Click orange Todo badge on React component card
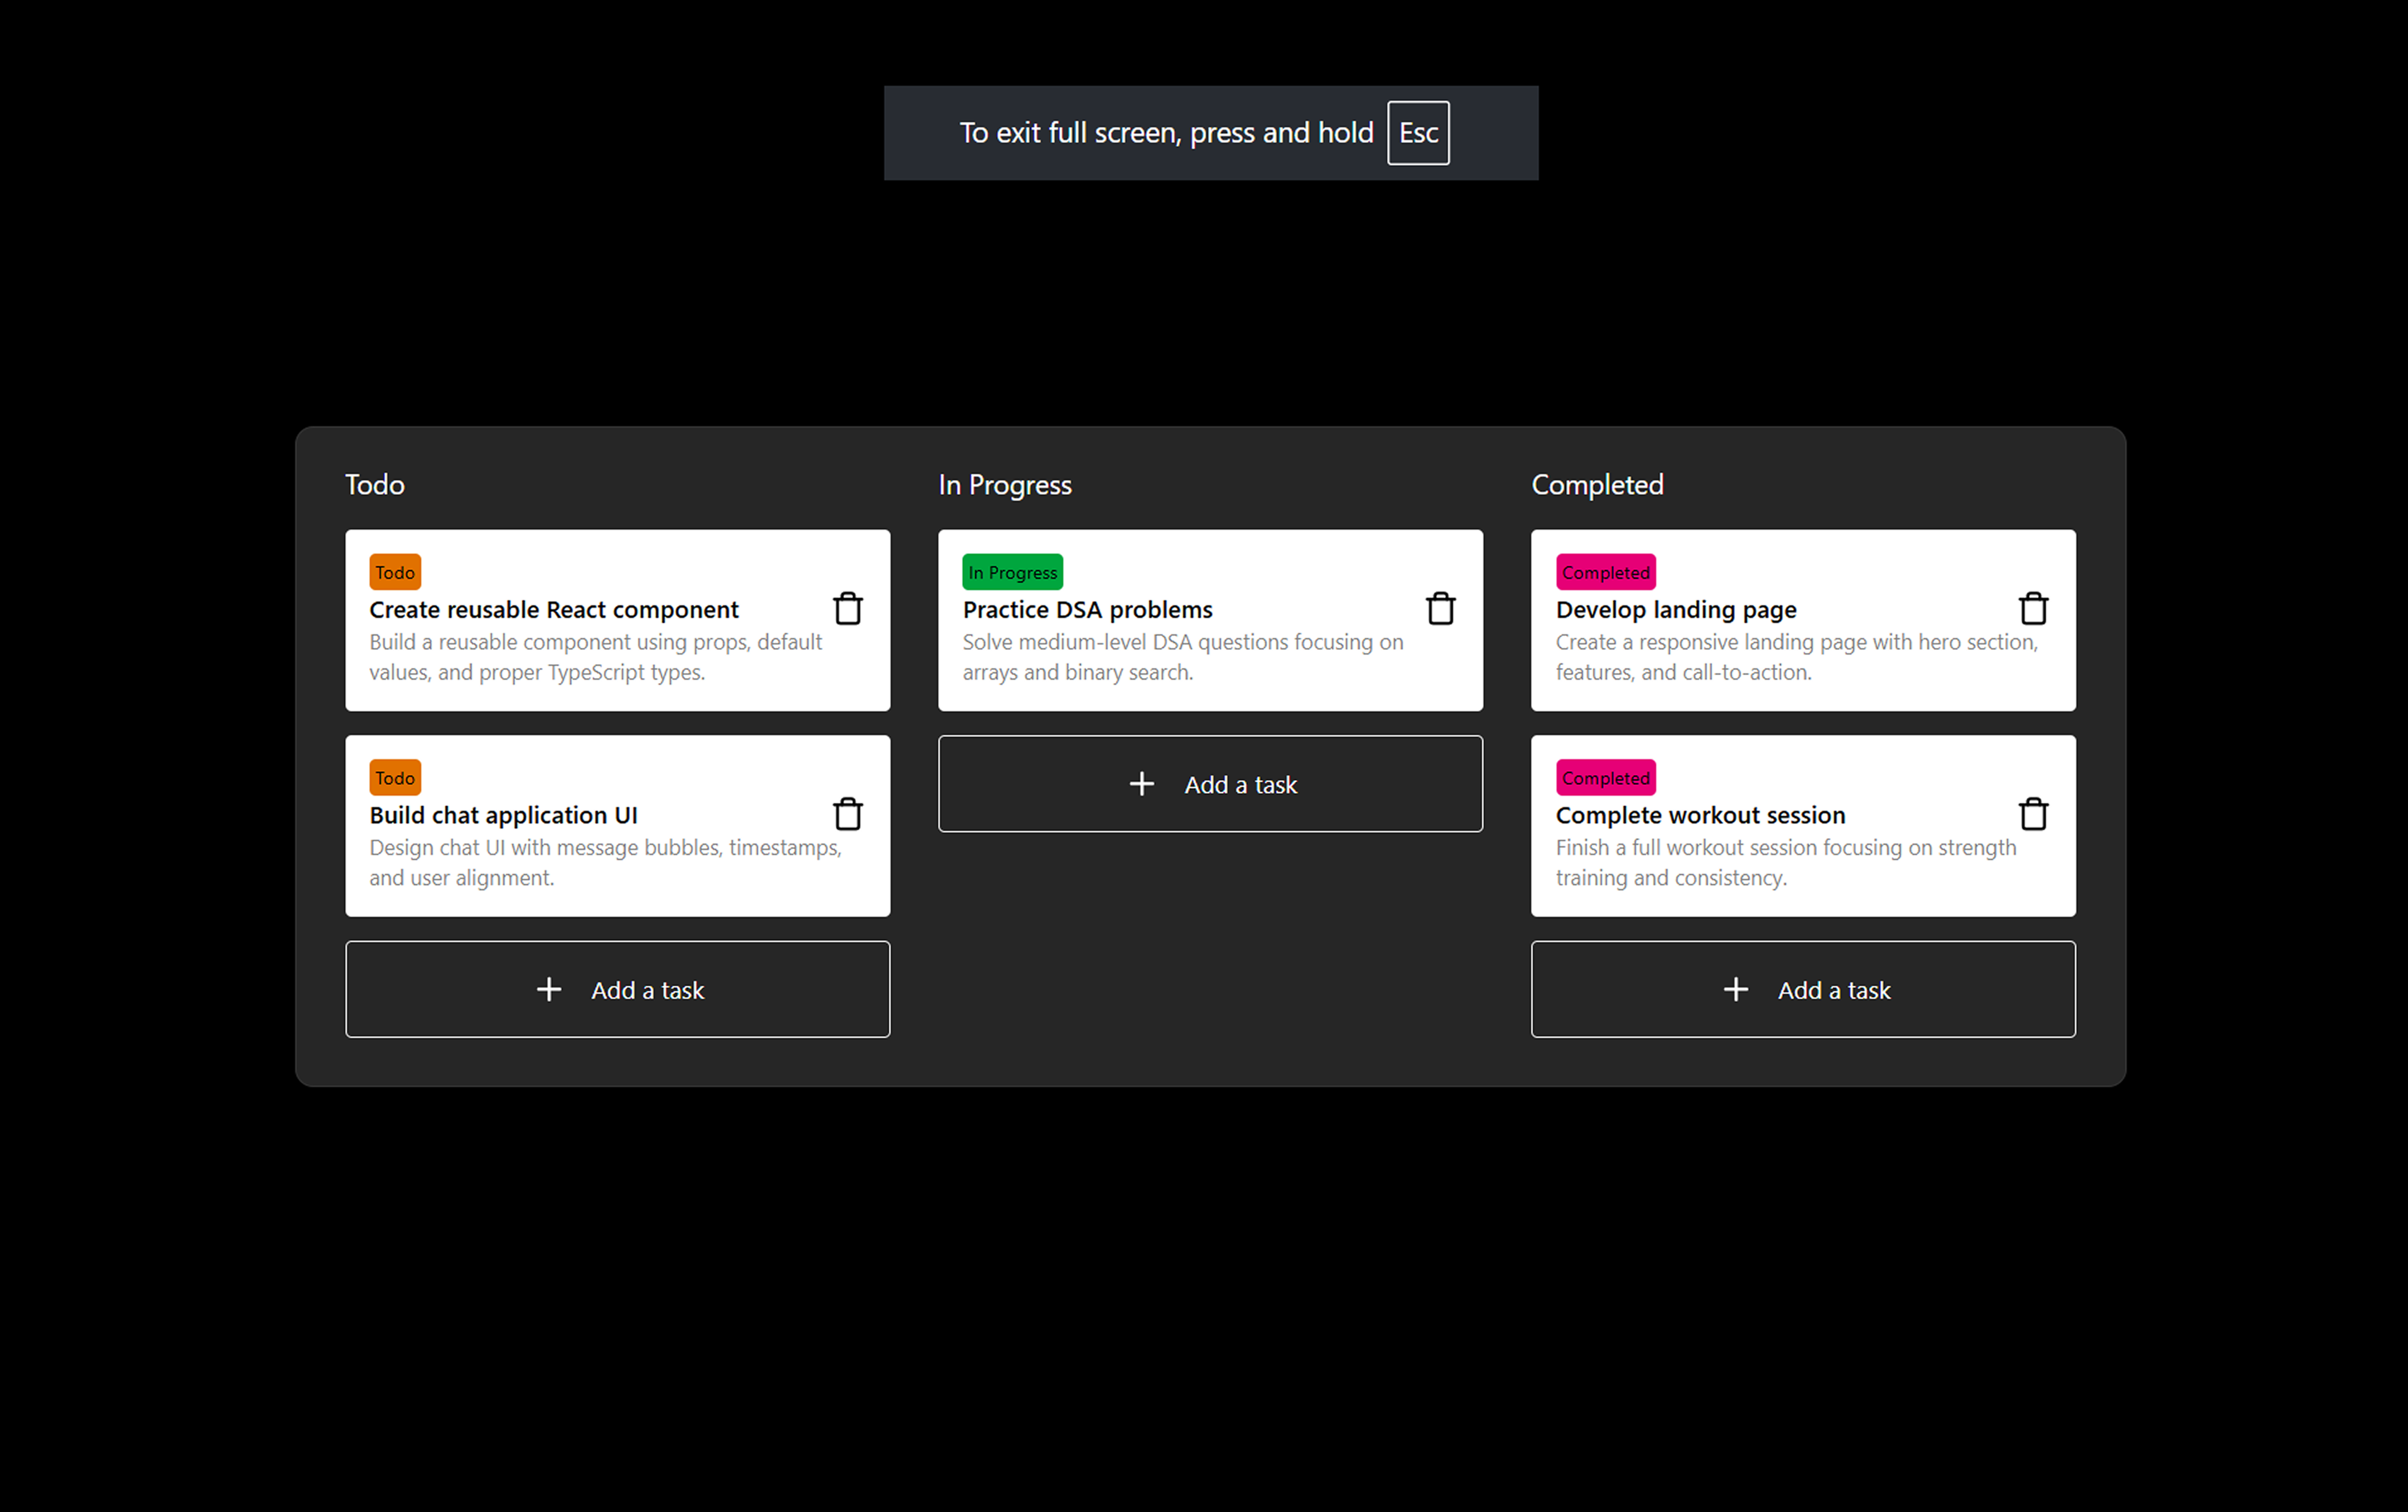This screenshot has width=2408, height=1512. 395,572
